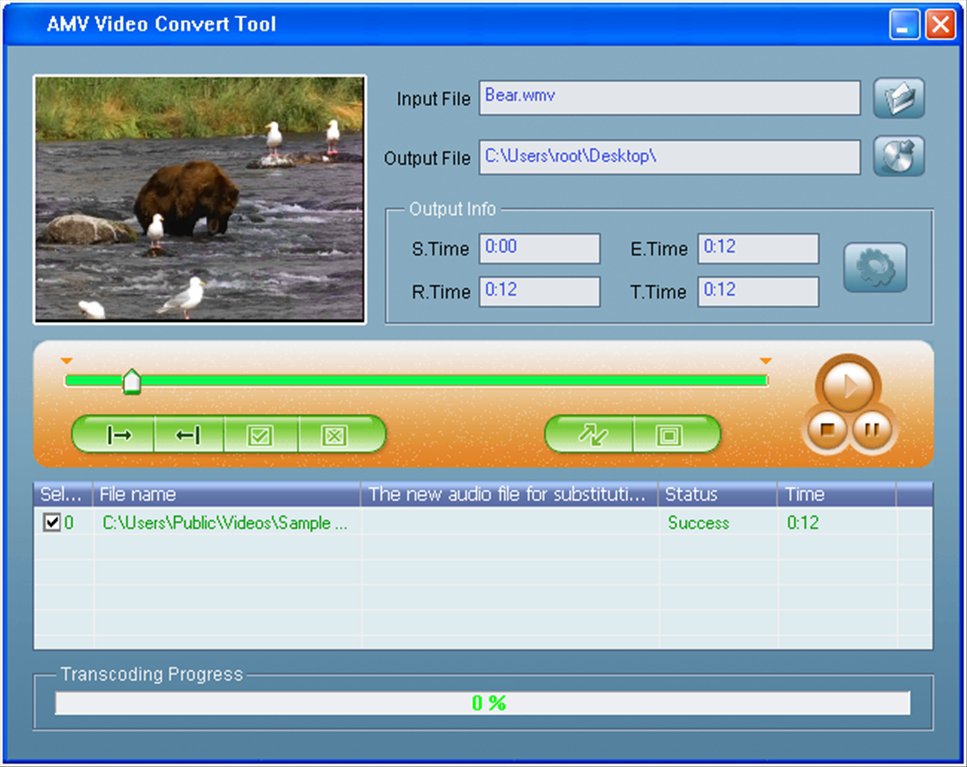The width and height of the screenshot is (967, 767).
Task: Click the Time column header
Action: (836, 494)
